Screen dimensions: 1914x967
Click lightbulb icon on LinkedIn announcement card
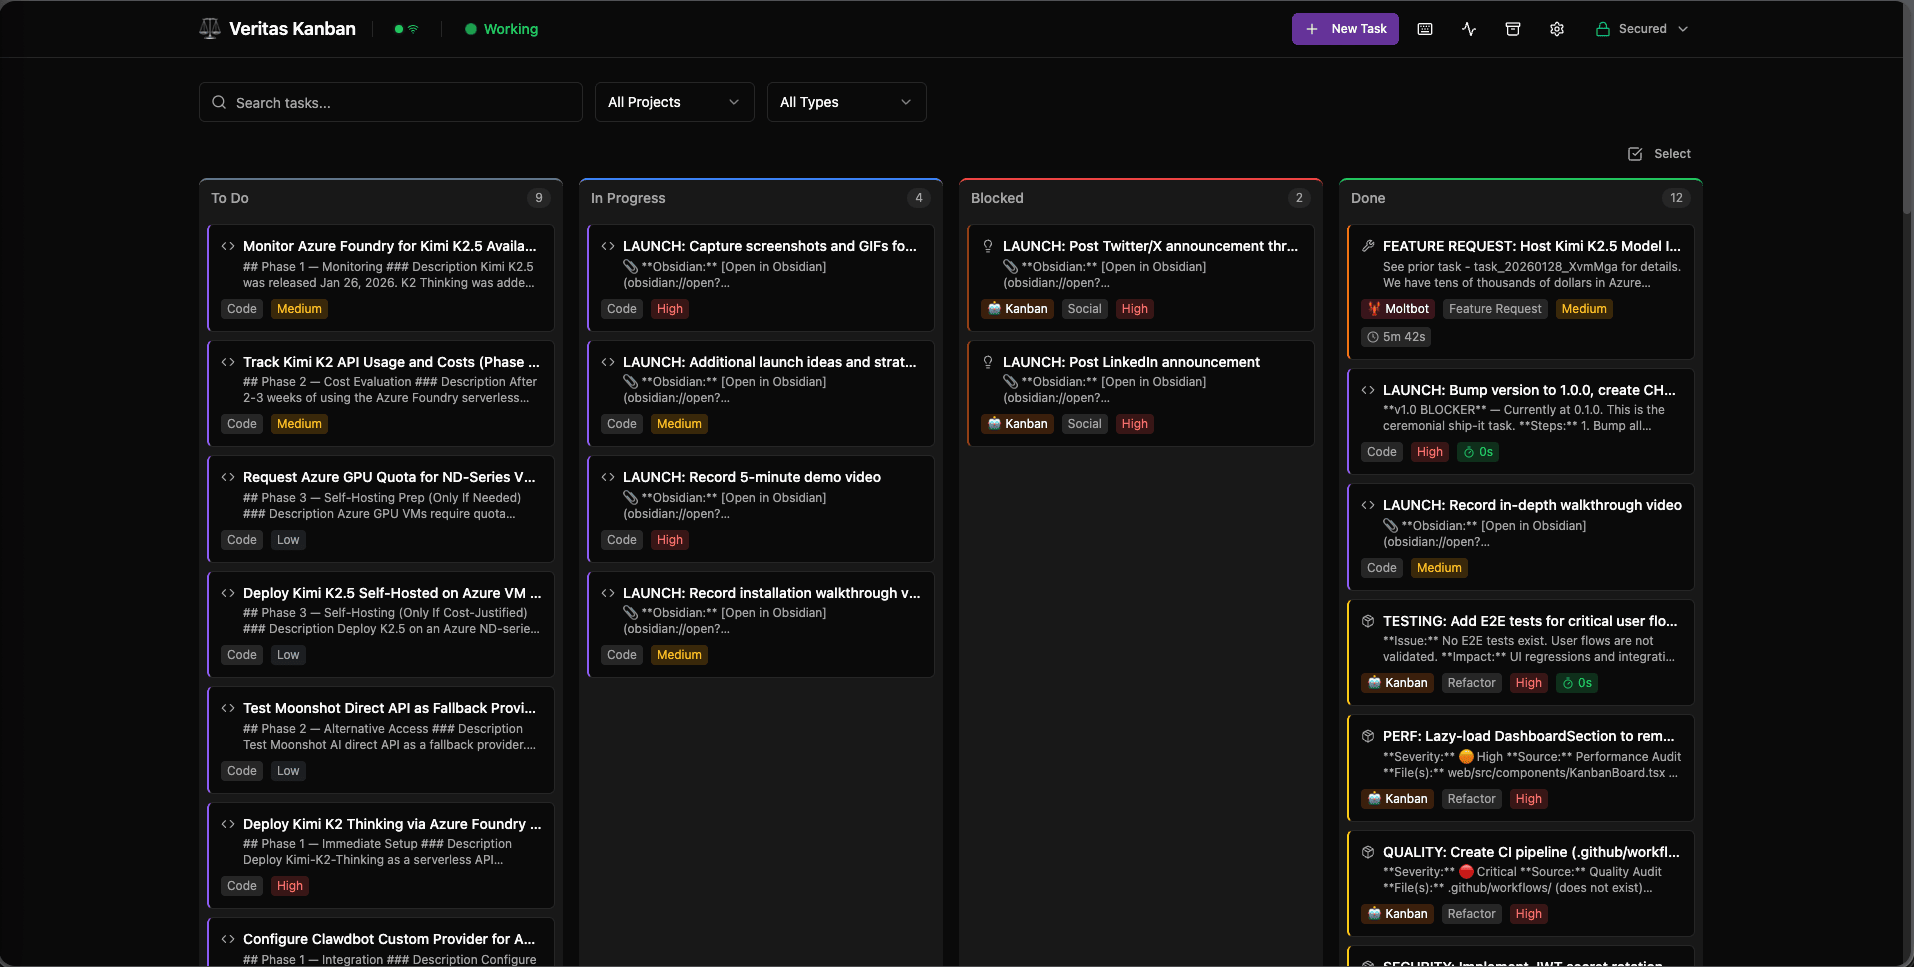(x=988, y=362)
